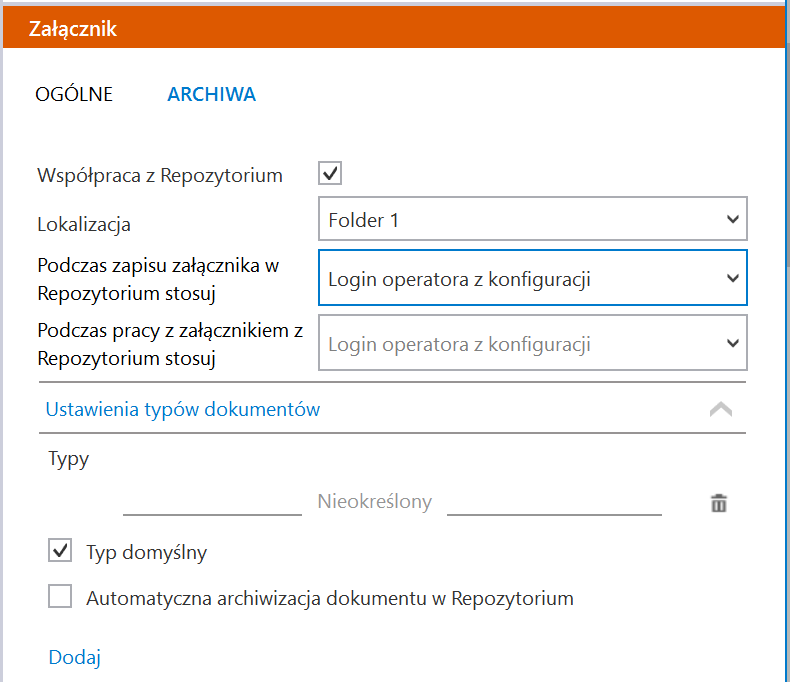Click the Ustawienia typów dokumentów header link
Image resolution: width=790 pixels, height=682 pixels.
(x=183, y=409)
